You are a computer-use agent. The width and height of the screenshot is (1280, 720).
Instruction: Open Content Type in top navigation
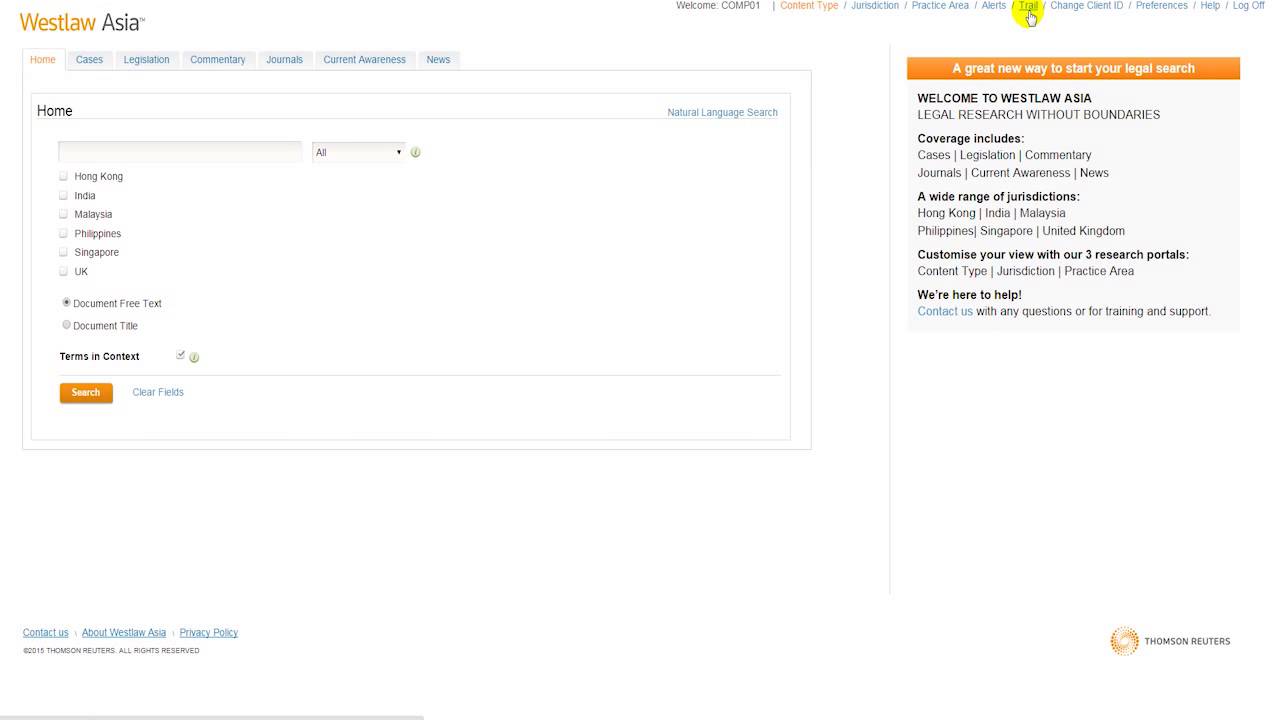(809, 6)
